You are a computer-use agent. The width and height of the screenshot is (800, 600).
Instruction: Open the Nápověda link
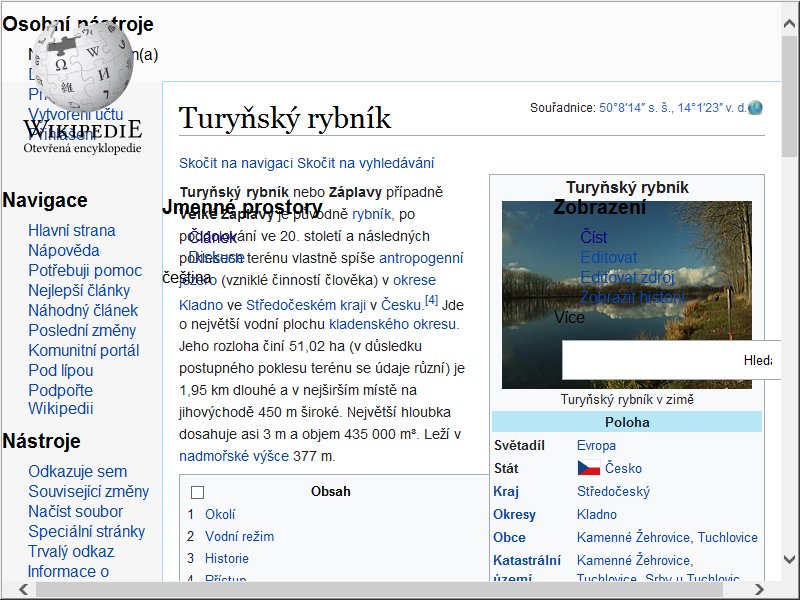click(x=64, y=251)
